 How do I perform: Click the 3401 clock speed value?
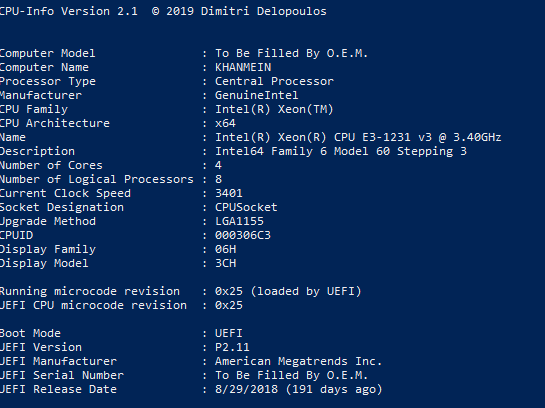(229, 193)
